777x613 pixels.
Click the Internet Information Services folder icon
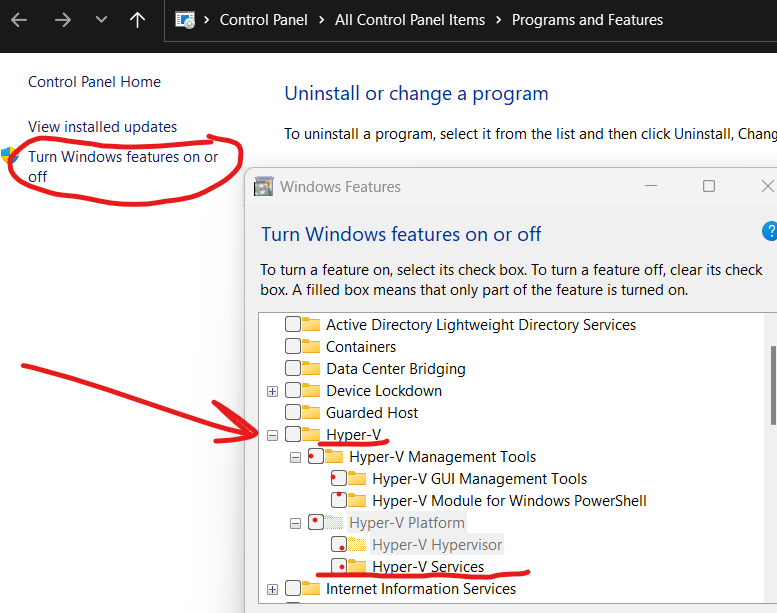[311, 588]
